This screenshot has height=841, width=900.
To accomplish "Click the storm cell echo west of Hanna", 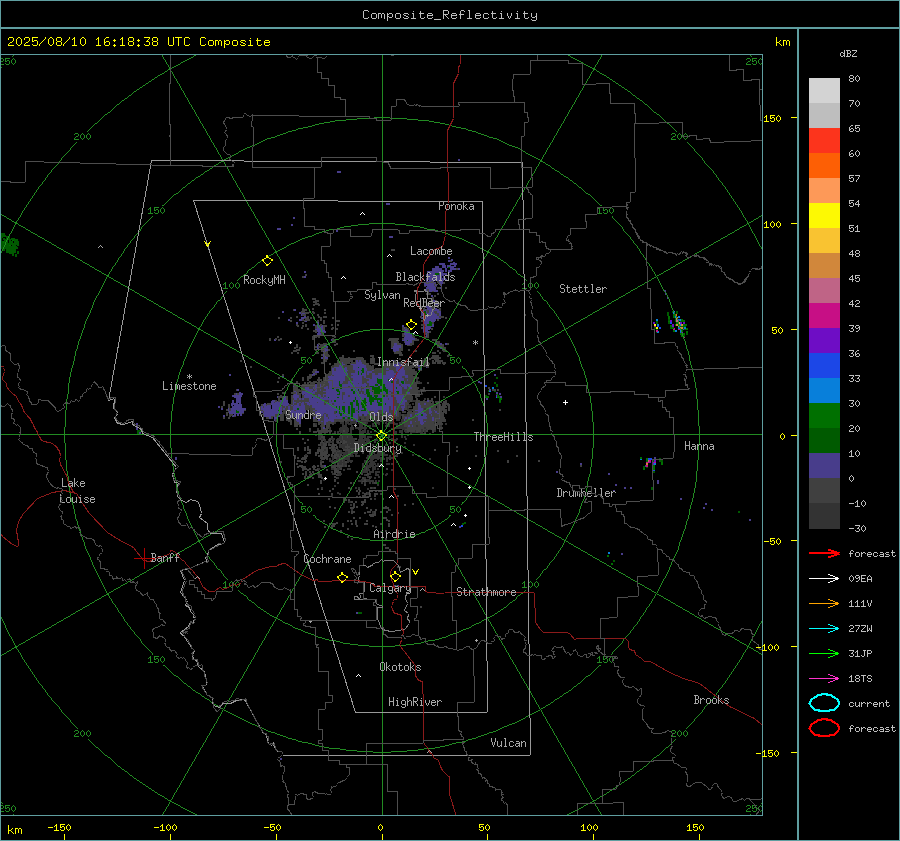I will [650, 463].
